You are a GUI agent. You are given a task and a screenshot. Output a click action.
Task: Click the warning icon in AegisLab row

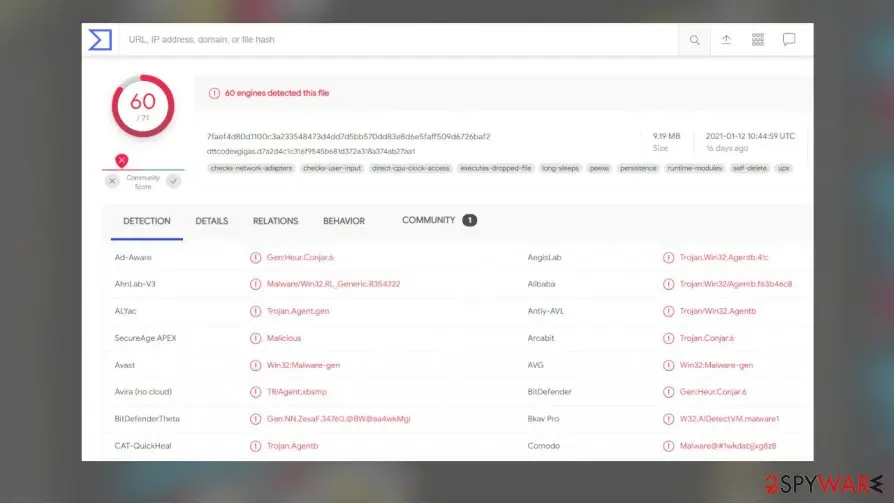668,258
